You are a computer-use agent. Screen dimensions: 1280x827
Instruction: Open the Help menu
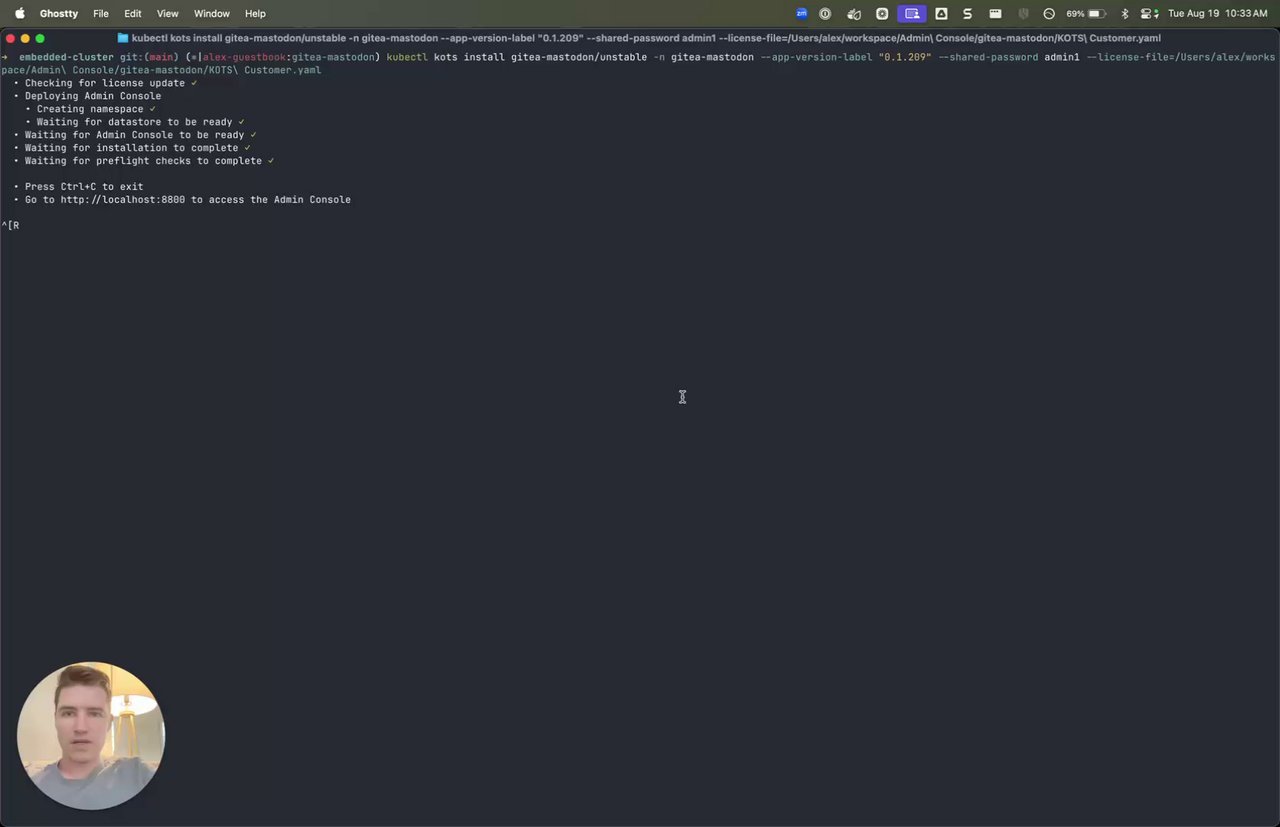point(255,14)
